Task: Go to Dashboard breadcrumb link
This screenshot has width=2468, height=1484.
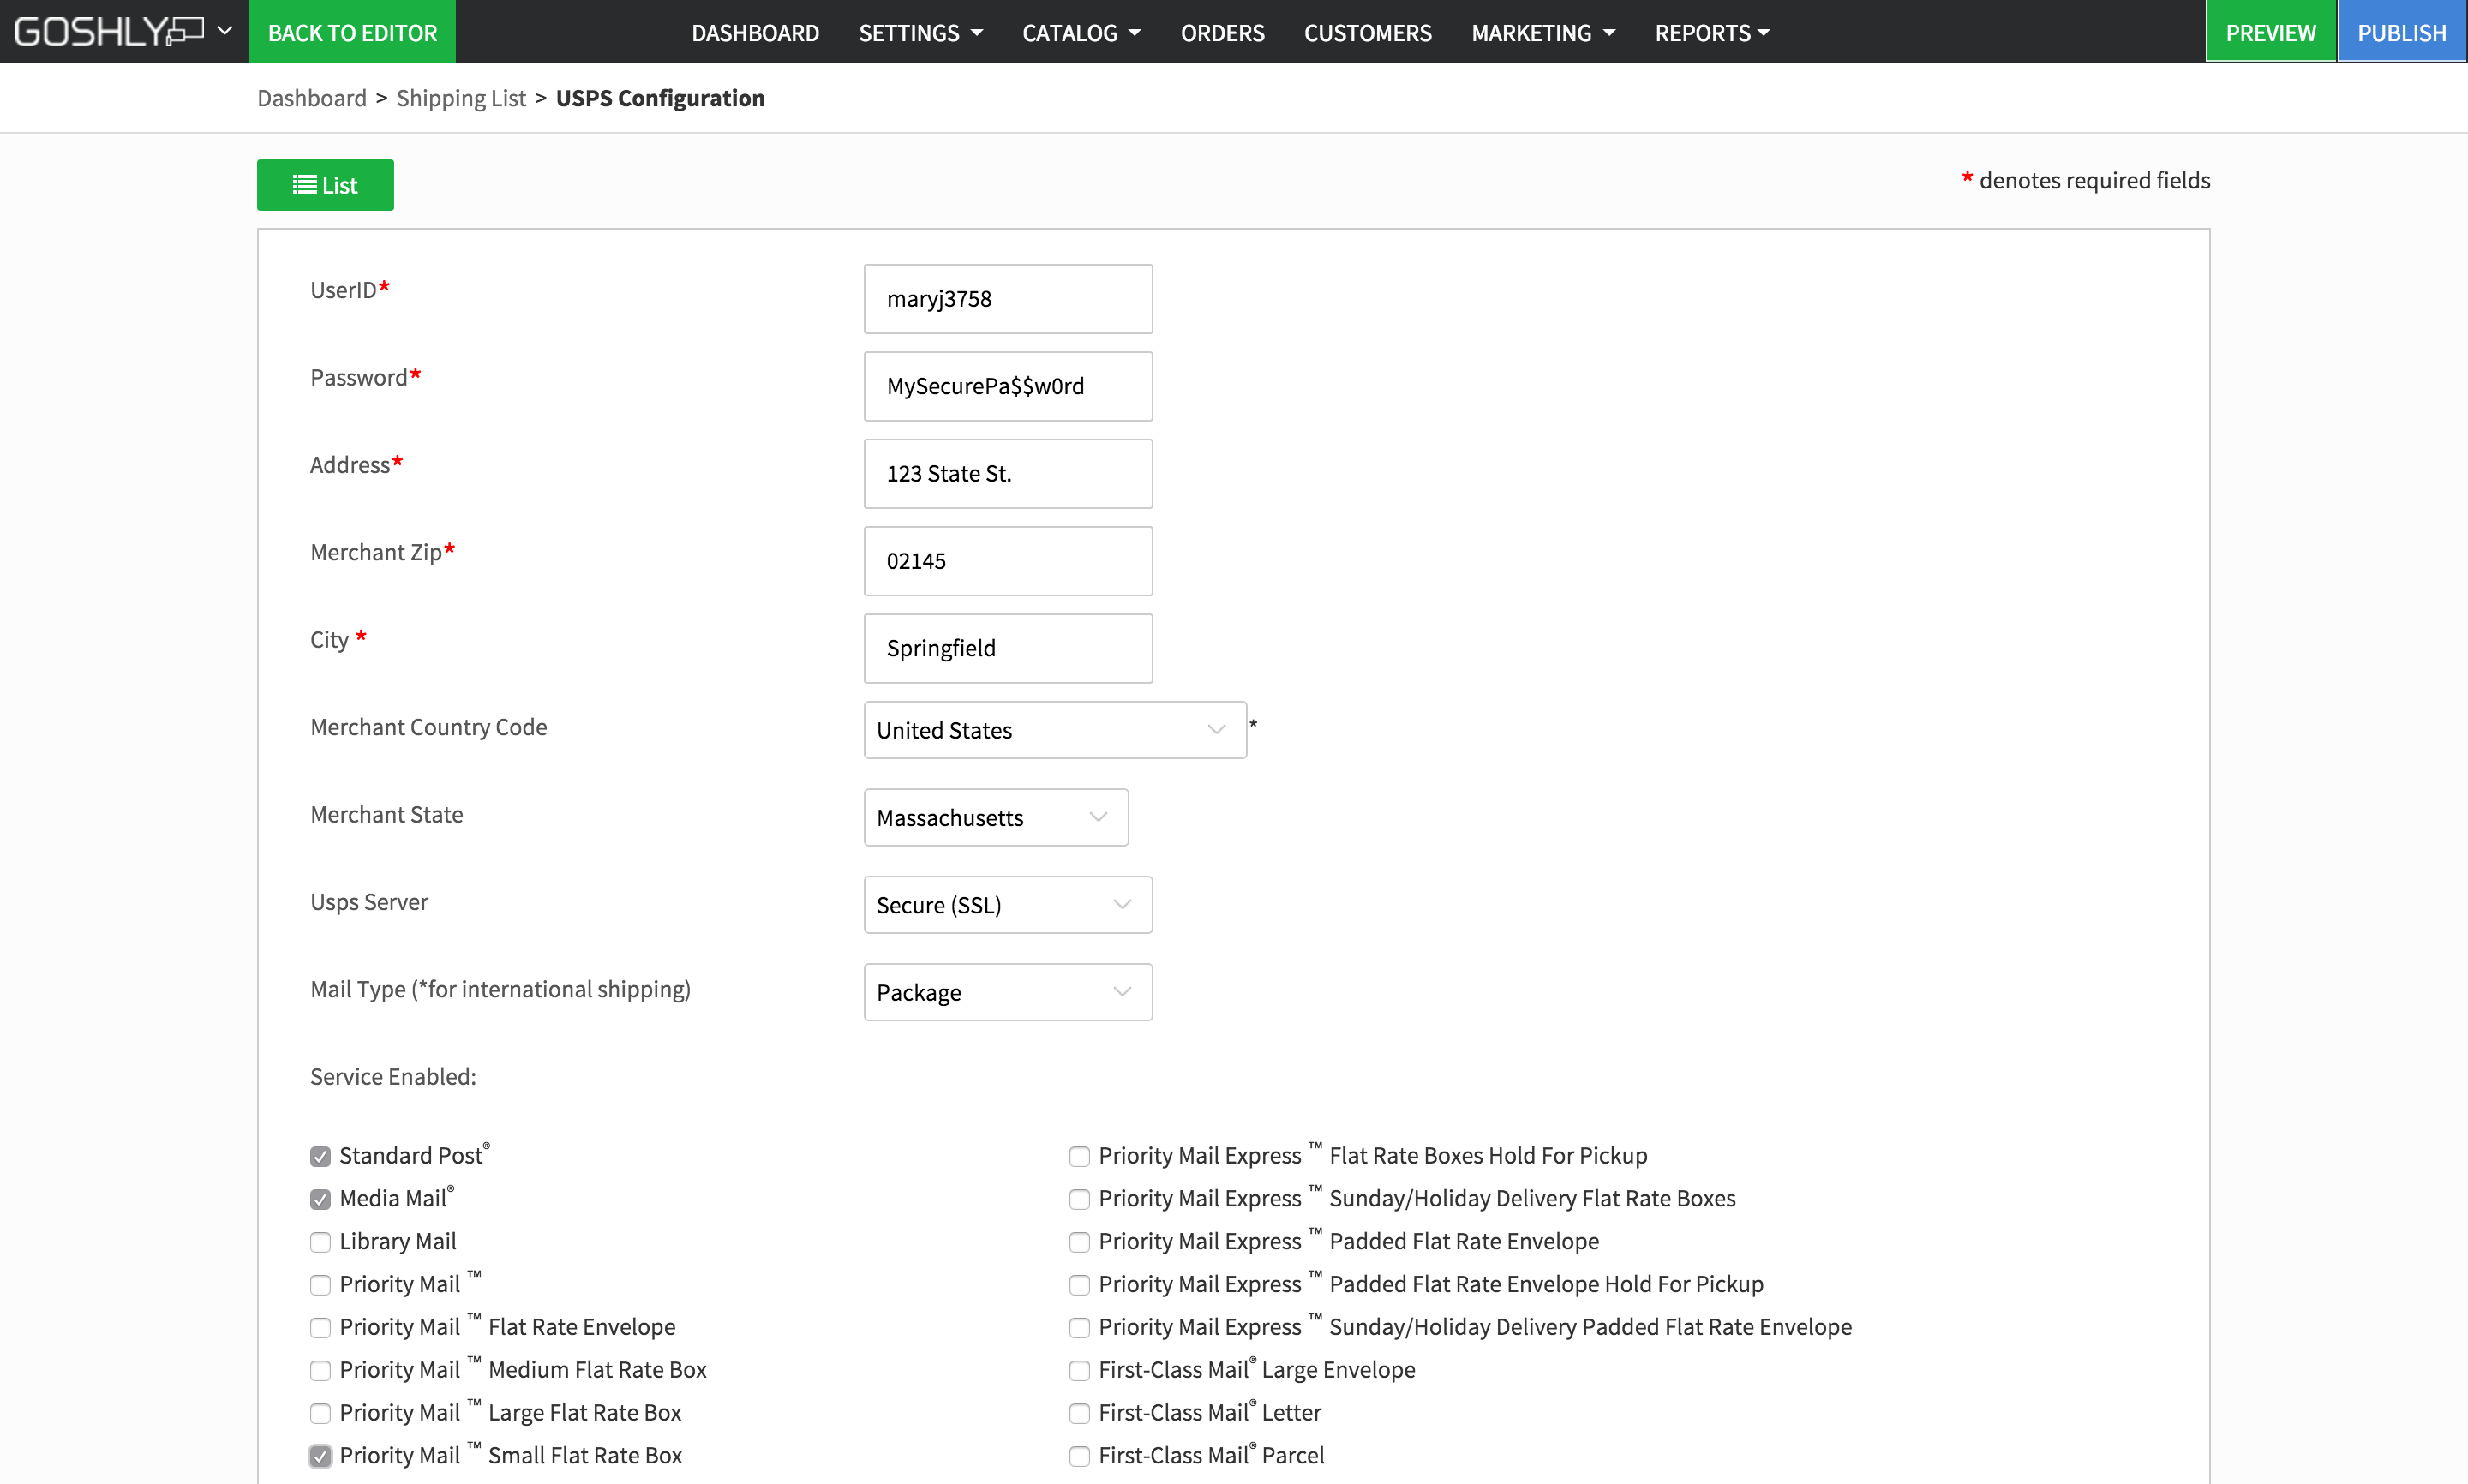Action: (312, 98)
